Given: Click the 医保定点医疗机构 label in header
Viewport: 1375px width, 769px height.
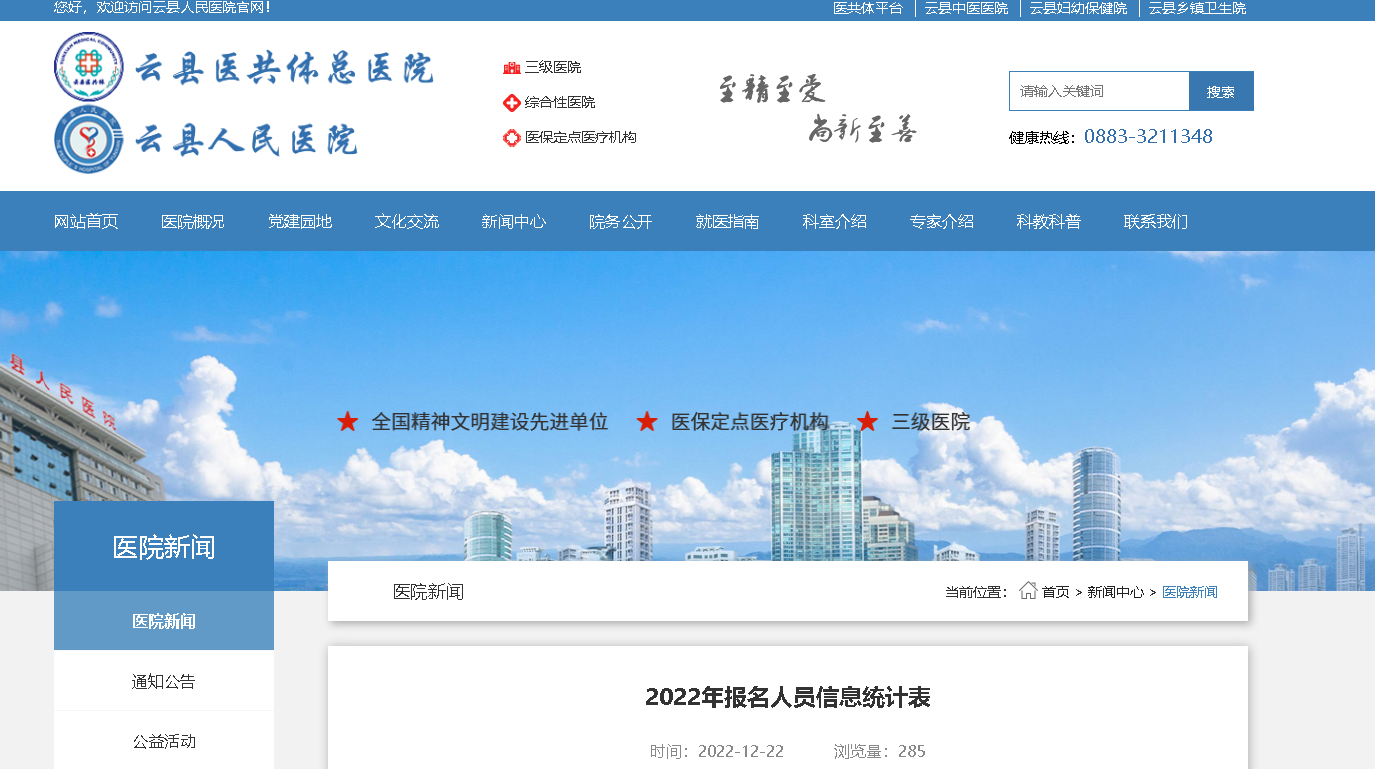Looking at the screenshot, I should (x=581, y=137).
